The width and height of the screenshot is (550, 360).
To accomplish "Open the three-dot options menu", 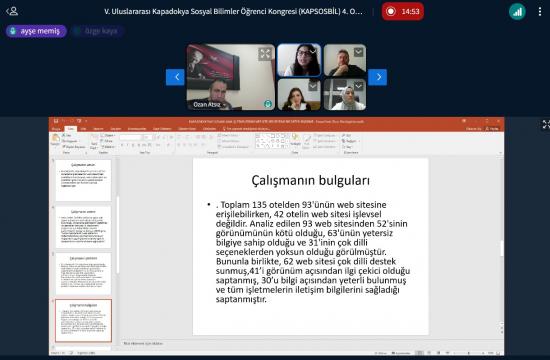I will click(x=539, y=12).
